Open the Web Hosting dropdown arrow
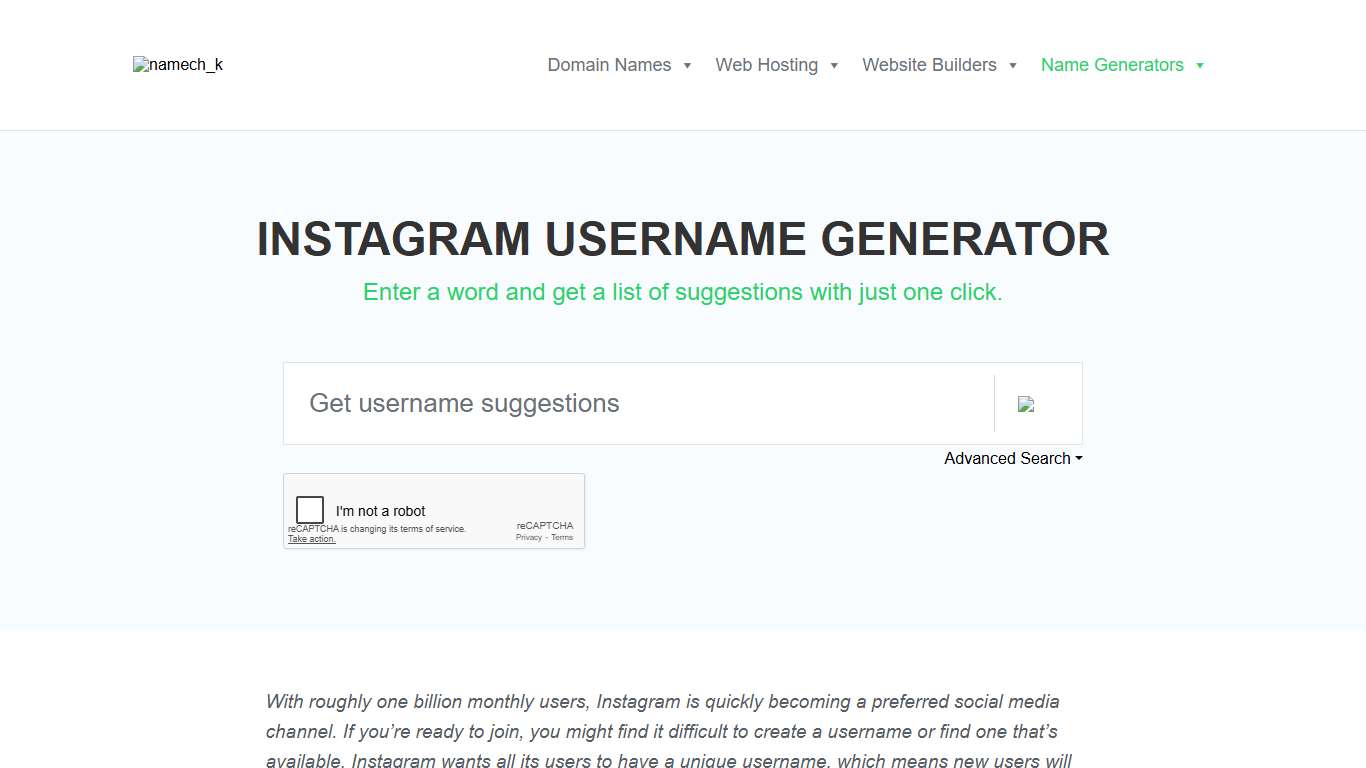 (835, 65)
